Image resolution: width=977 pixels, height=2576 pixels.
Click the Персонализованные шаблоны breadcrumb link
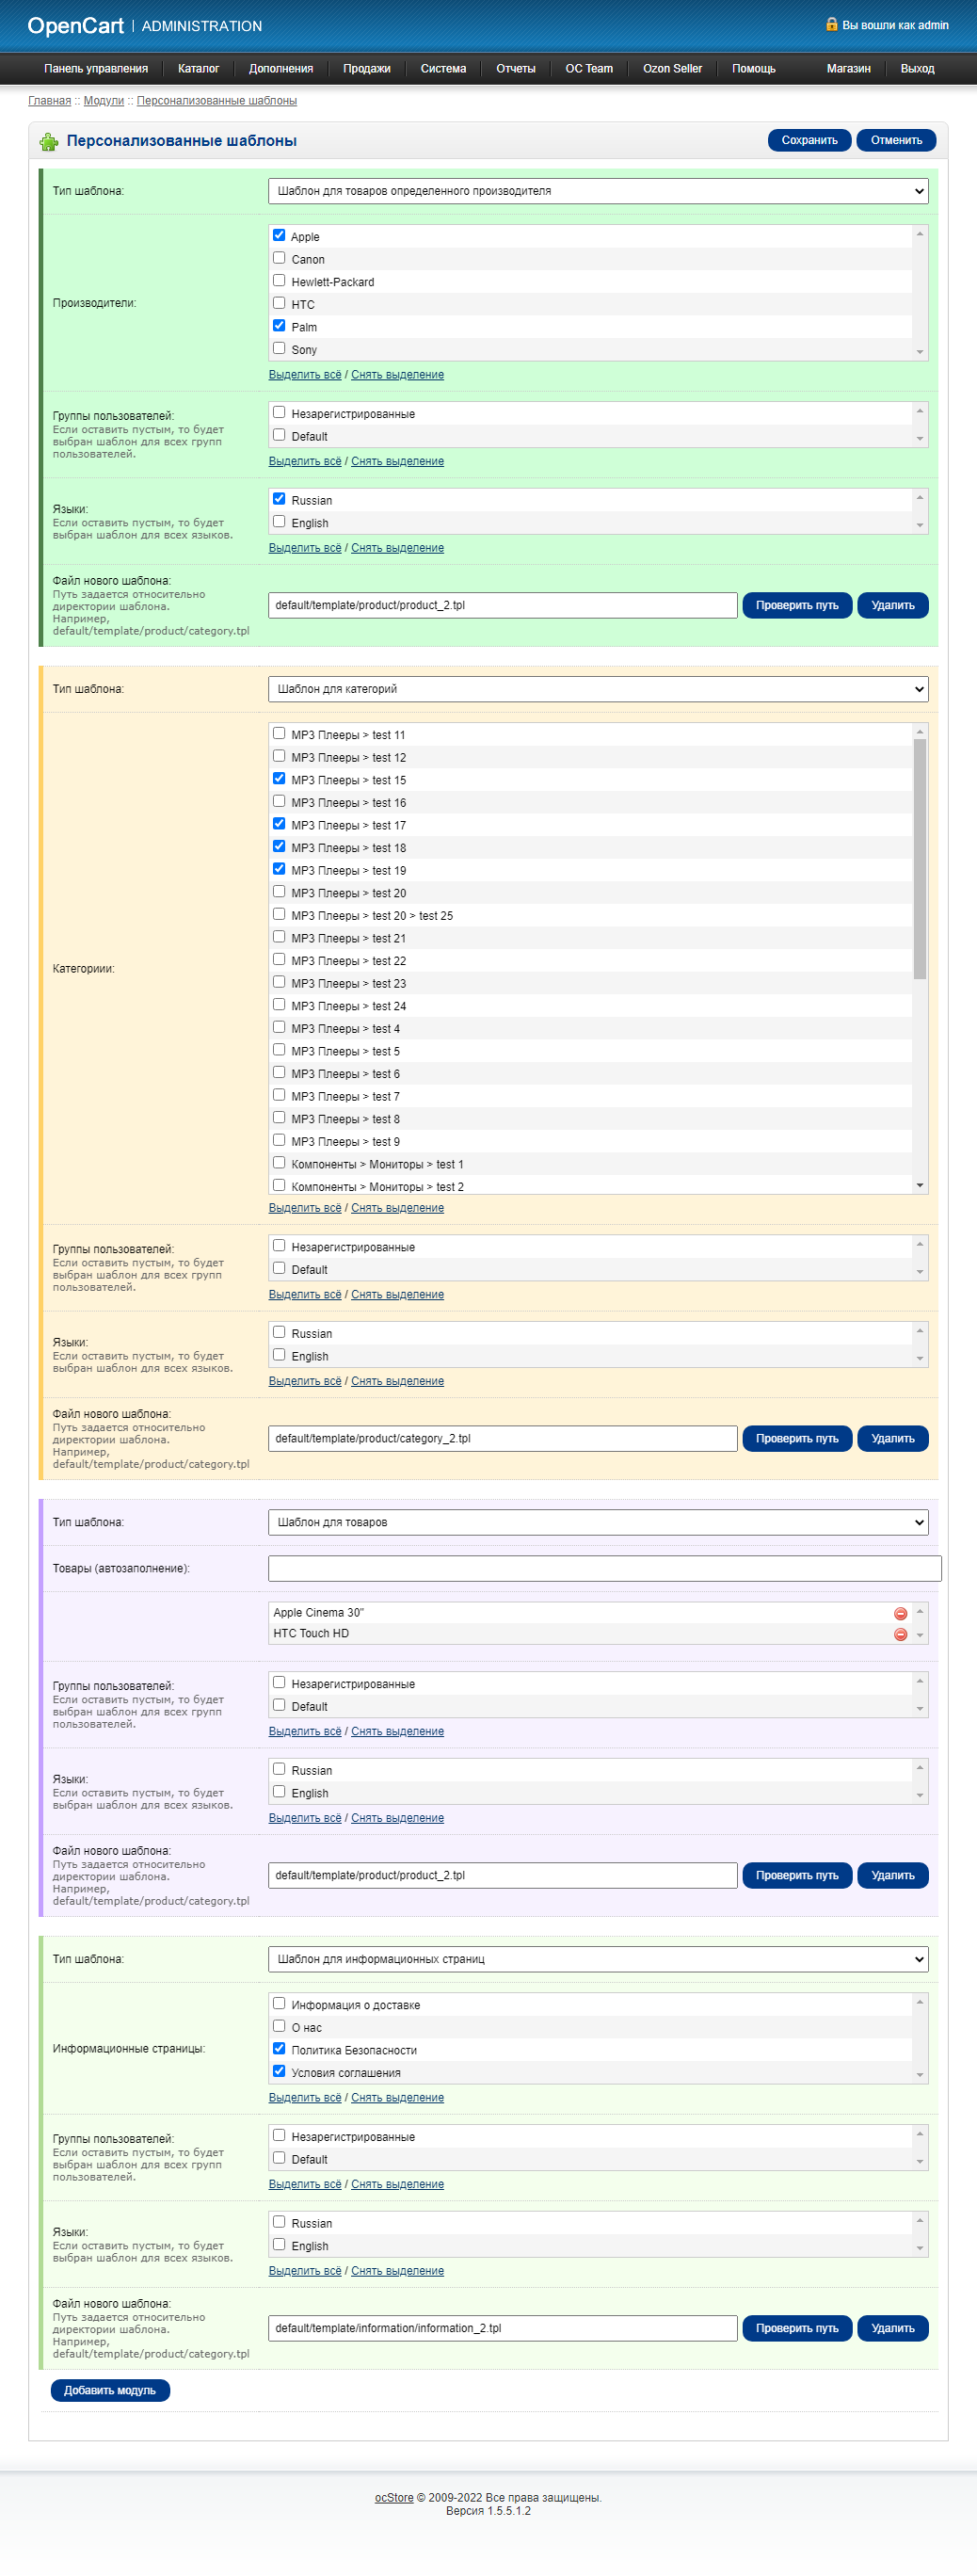click(217, 101)
